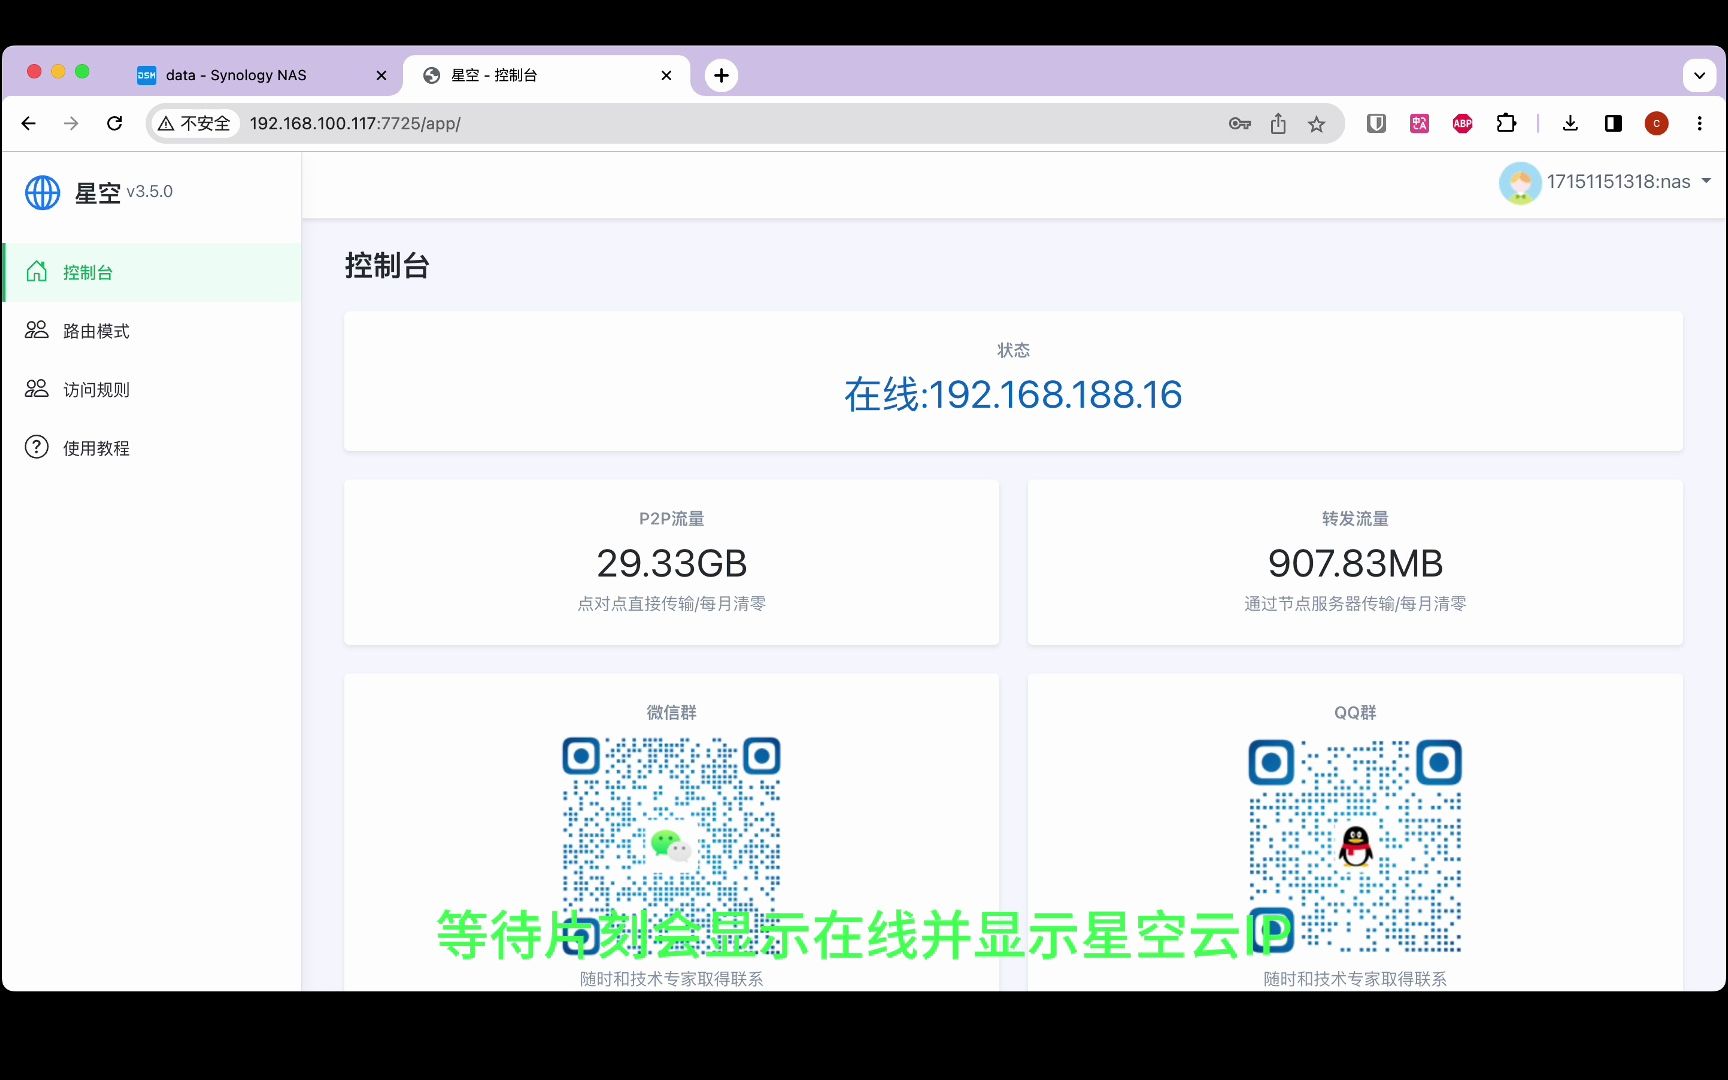
Task: Close the data - Synology NAS tab
Action: tap(381, 75)
